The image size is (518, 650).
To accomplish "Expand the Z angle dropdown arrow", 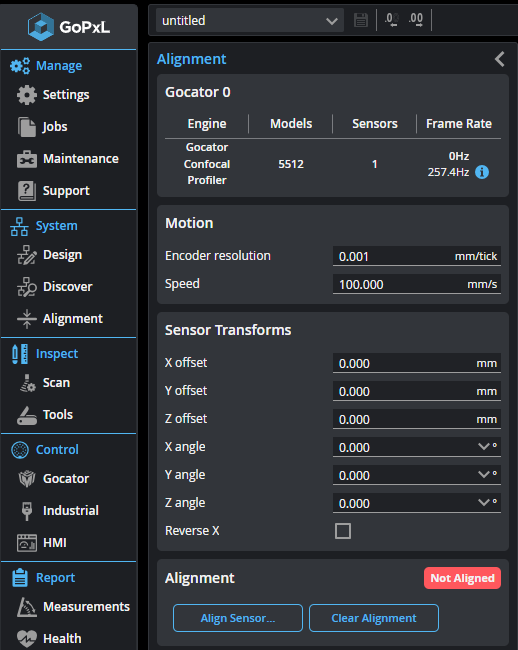I will tap(484, 502).
